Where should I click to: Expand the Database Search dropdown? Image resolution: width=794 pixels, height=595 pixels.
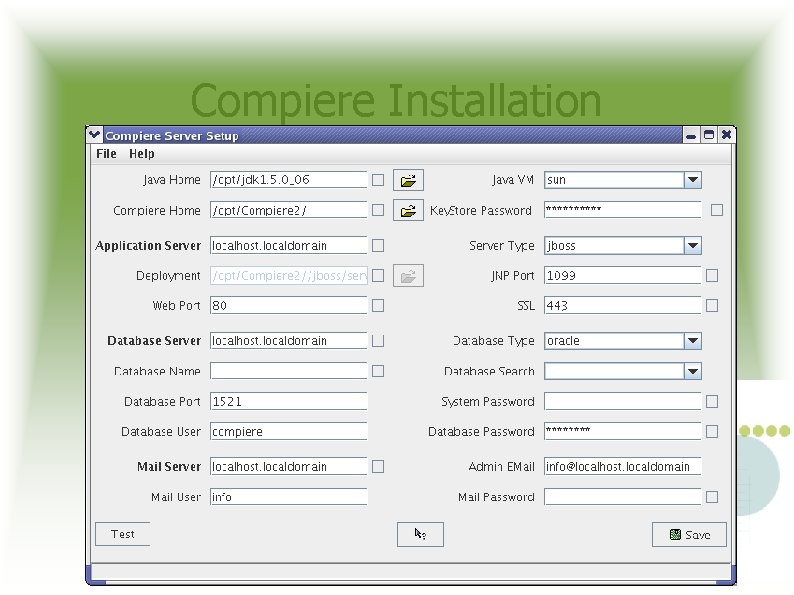coord(693,371)
